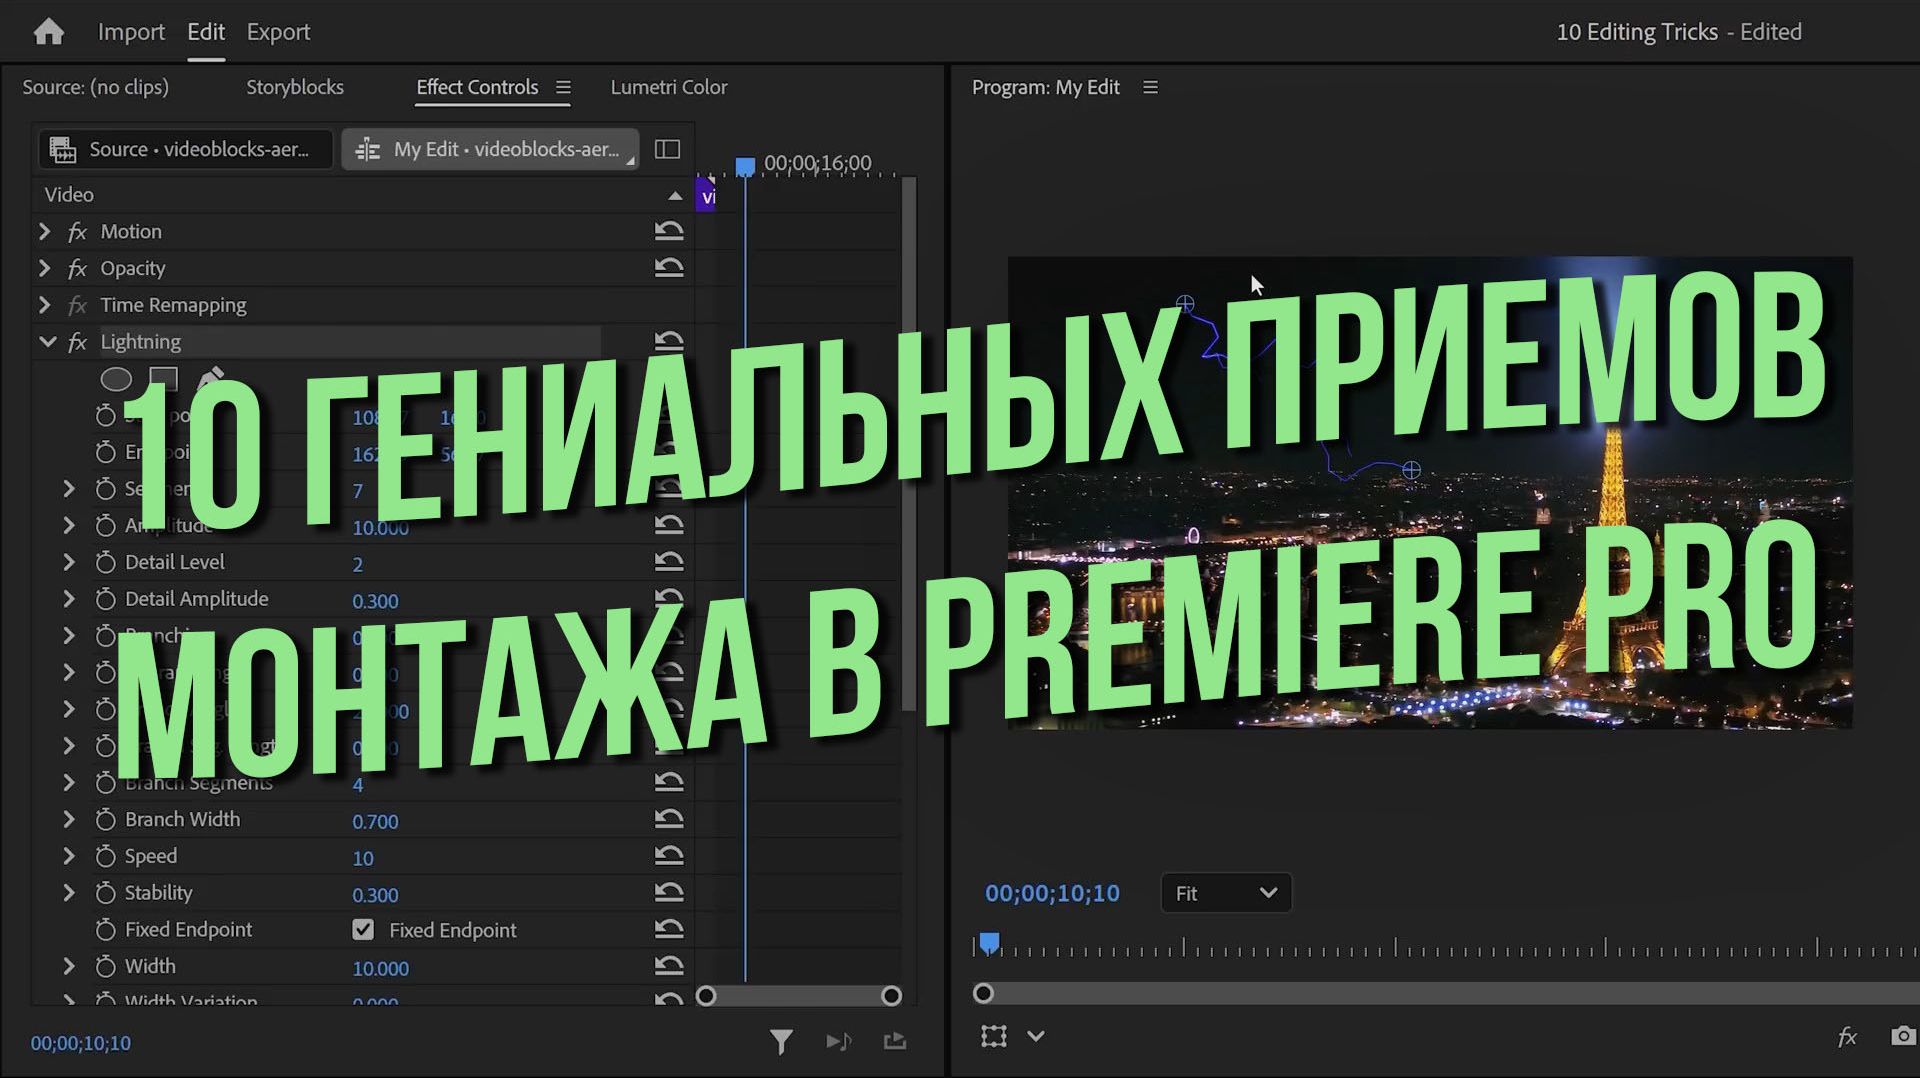Click the left handle of Effect Controls zoom bar
1920x1078 pixels.
[706, 996]
